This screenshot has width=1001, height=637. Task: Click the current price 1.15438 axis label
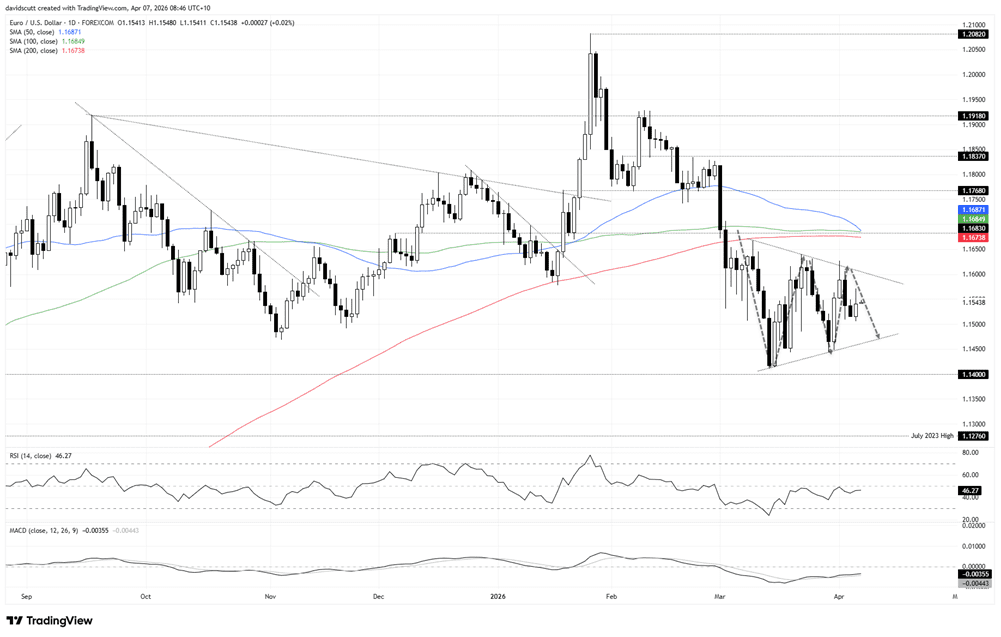coord(974,301)
